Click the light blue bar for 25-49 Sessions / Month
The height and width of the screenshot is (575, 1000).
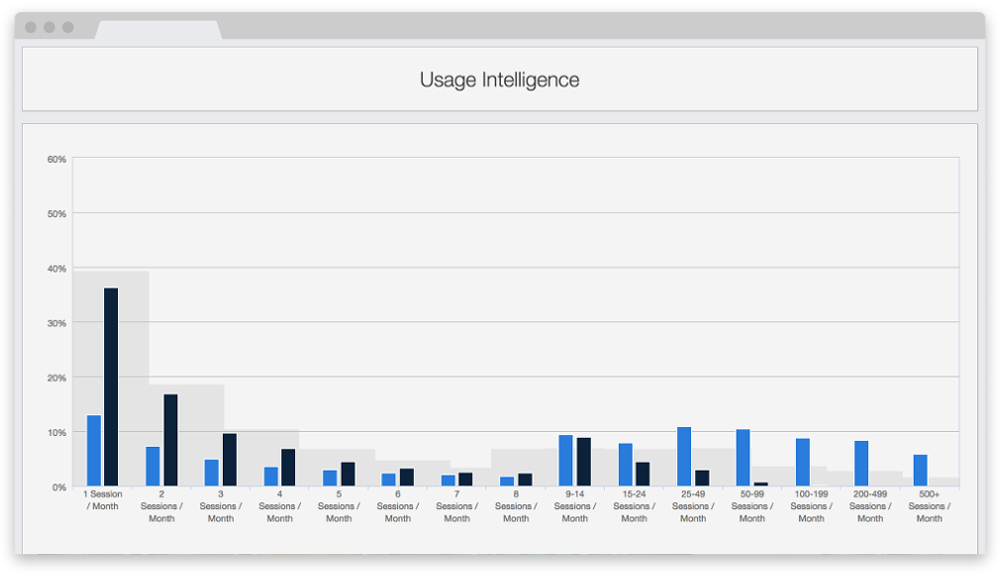coord(684,457)
